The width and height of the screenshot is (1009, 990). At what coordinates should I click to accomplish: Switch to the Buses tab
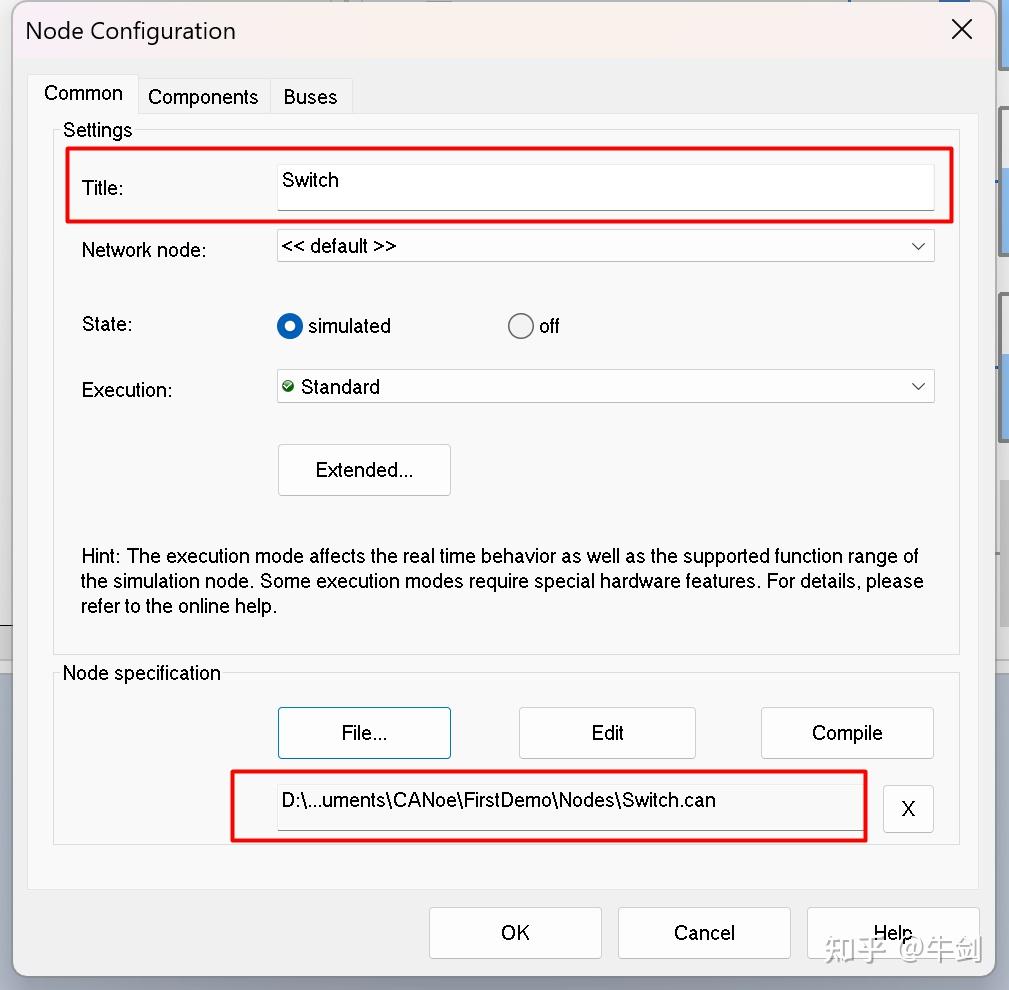310,97
